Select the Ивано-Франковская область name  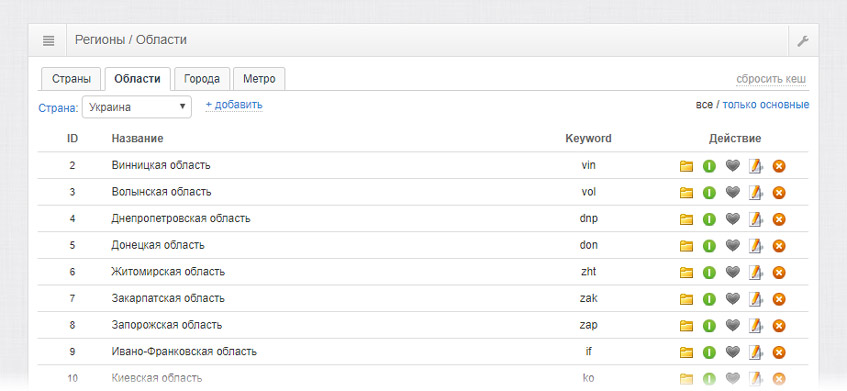[184, 352]
